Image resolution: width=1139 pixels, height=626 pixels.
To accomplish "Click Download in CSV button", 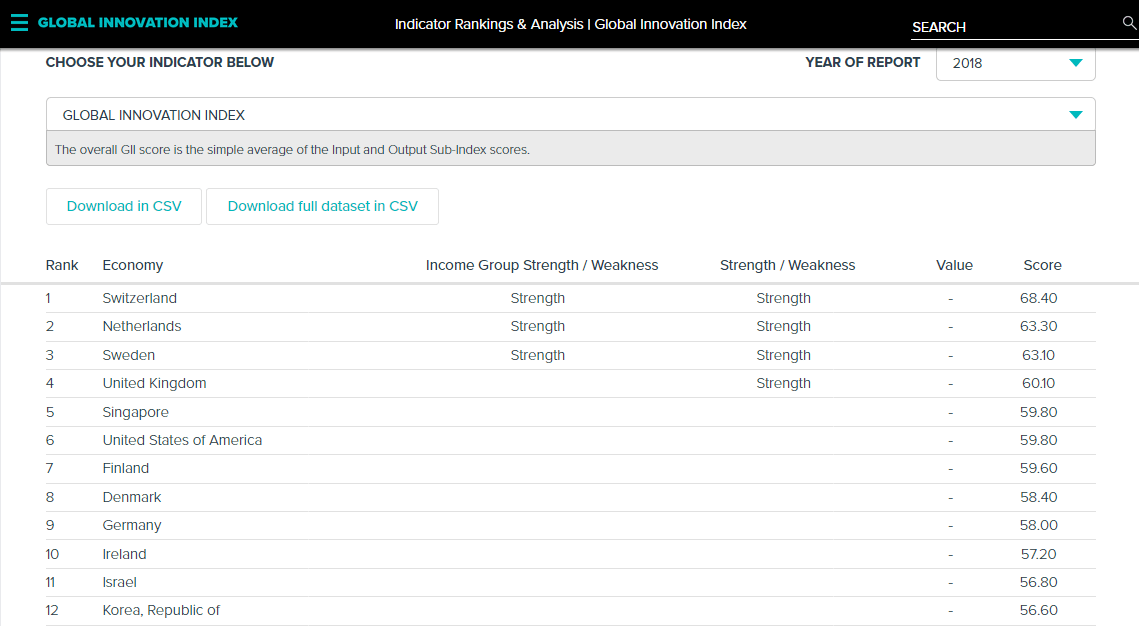I will coord(124,206).
